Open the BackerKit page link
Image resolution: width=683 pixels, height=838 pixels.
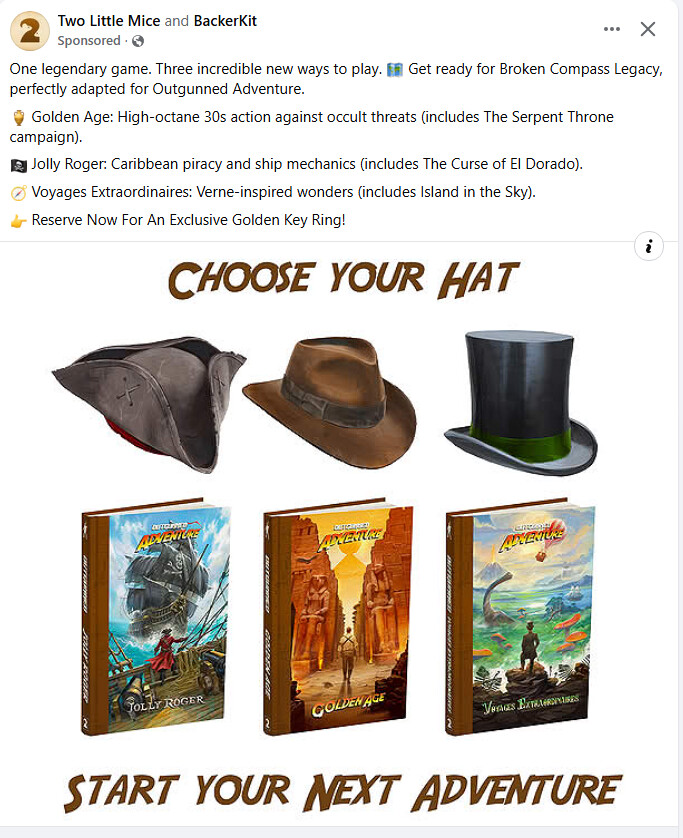pyautogui.click(x=225, y=21)
